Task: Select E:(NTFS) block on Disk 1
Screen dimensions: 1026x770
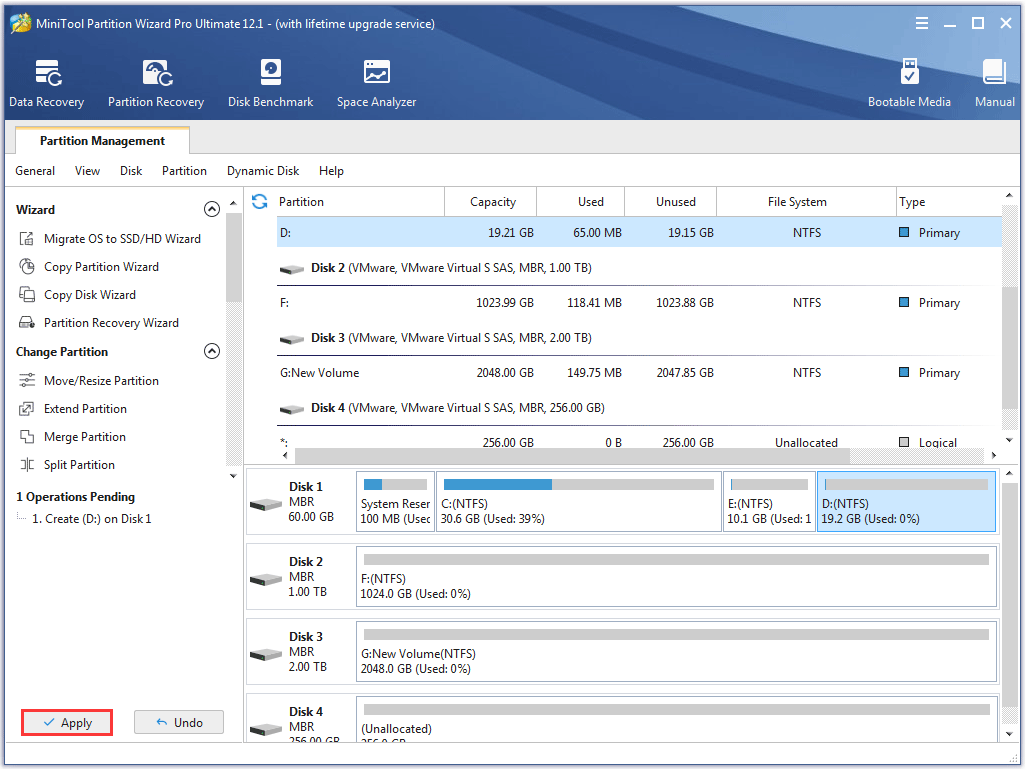Action: coord(769,502)
